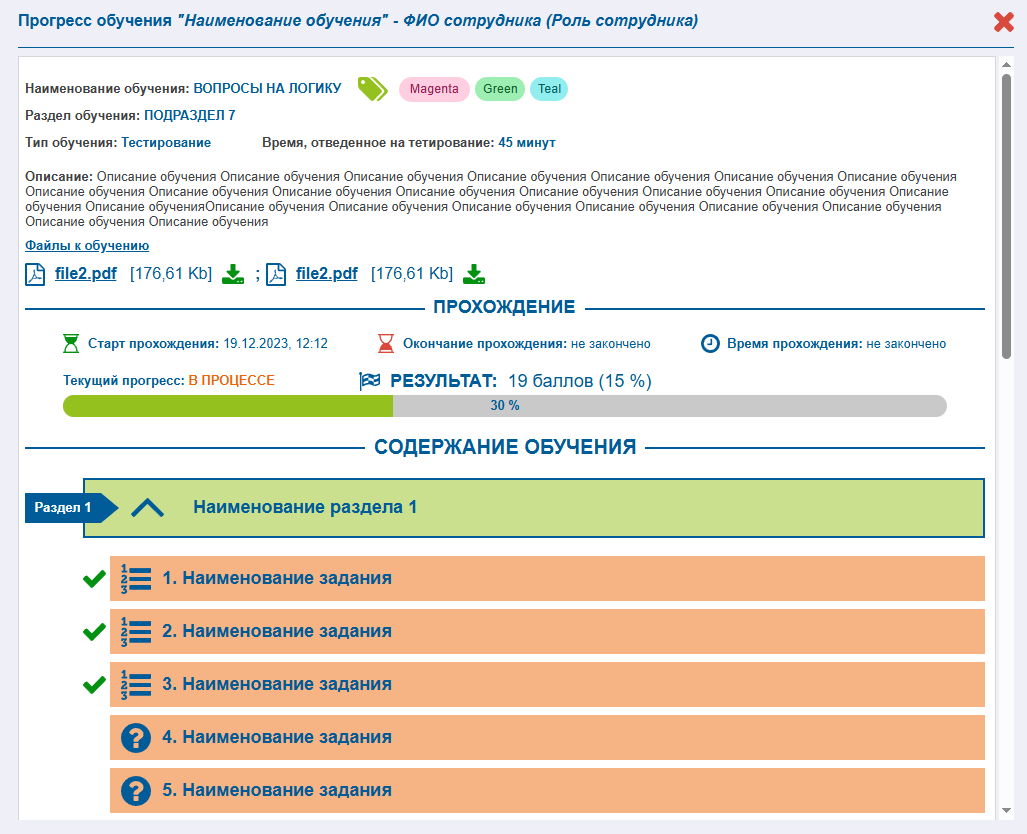Open task 2 Наименование задания row

pos(547,632)
